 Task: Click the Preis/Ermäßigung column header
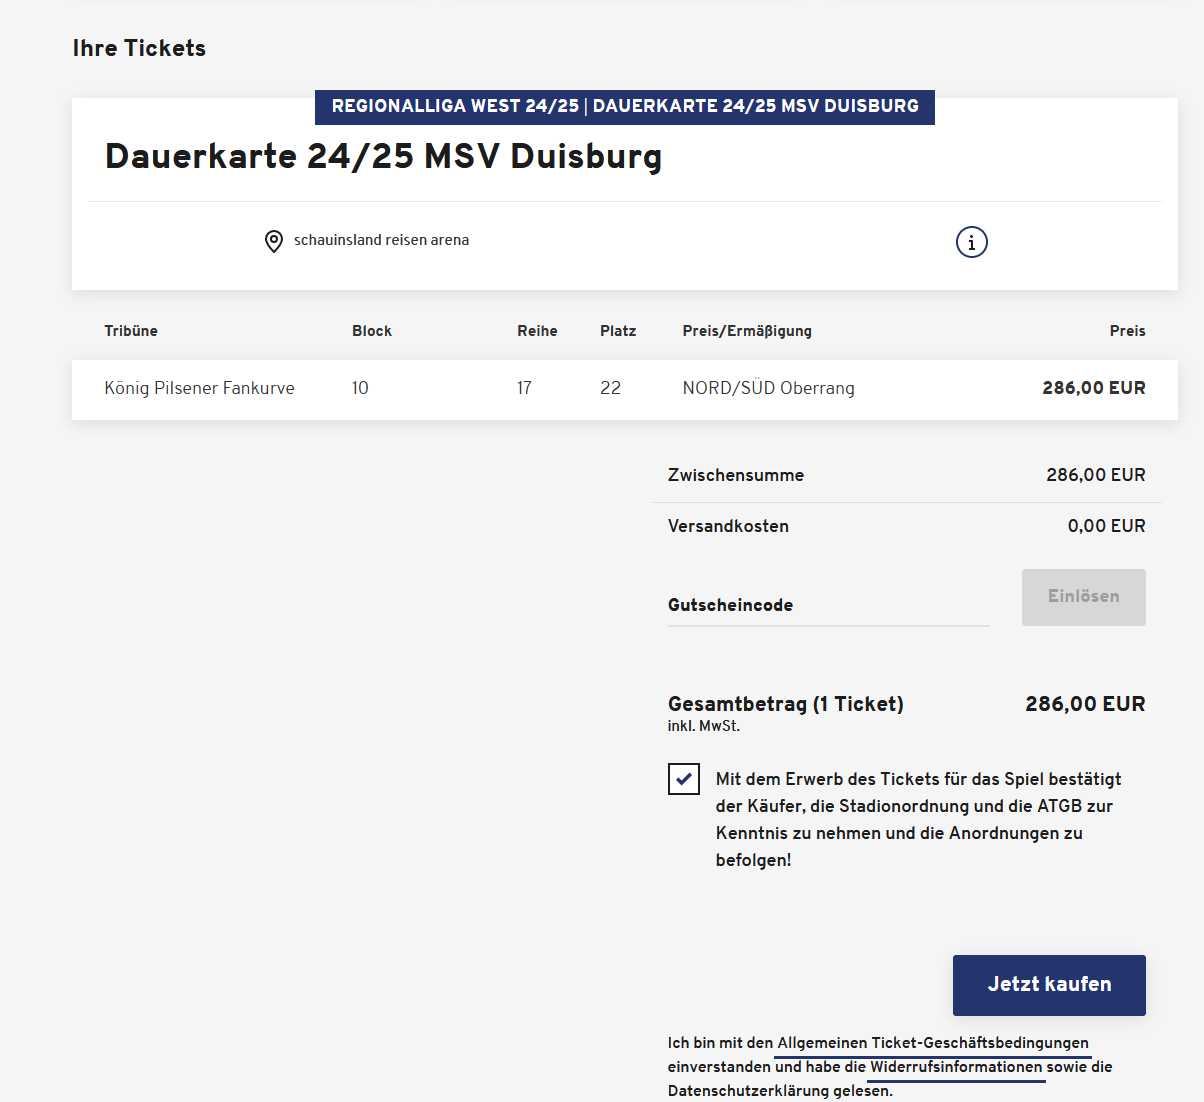(747, 331)
